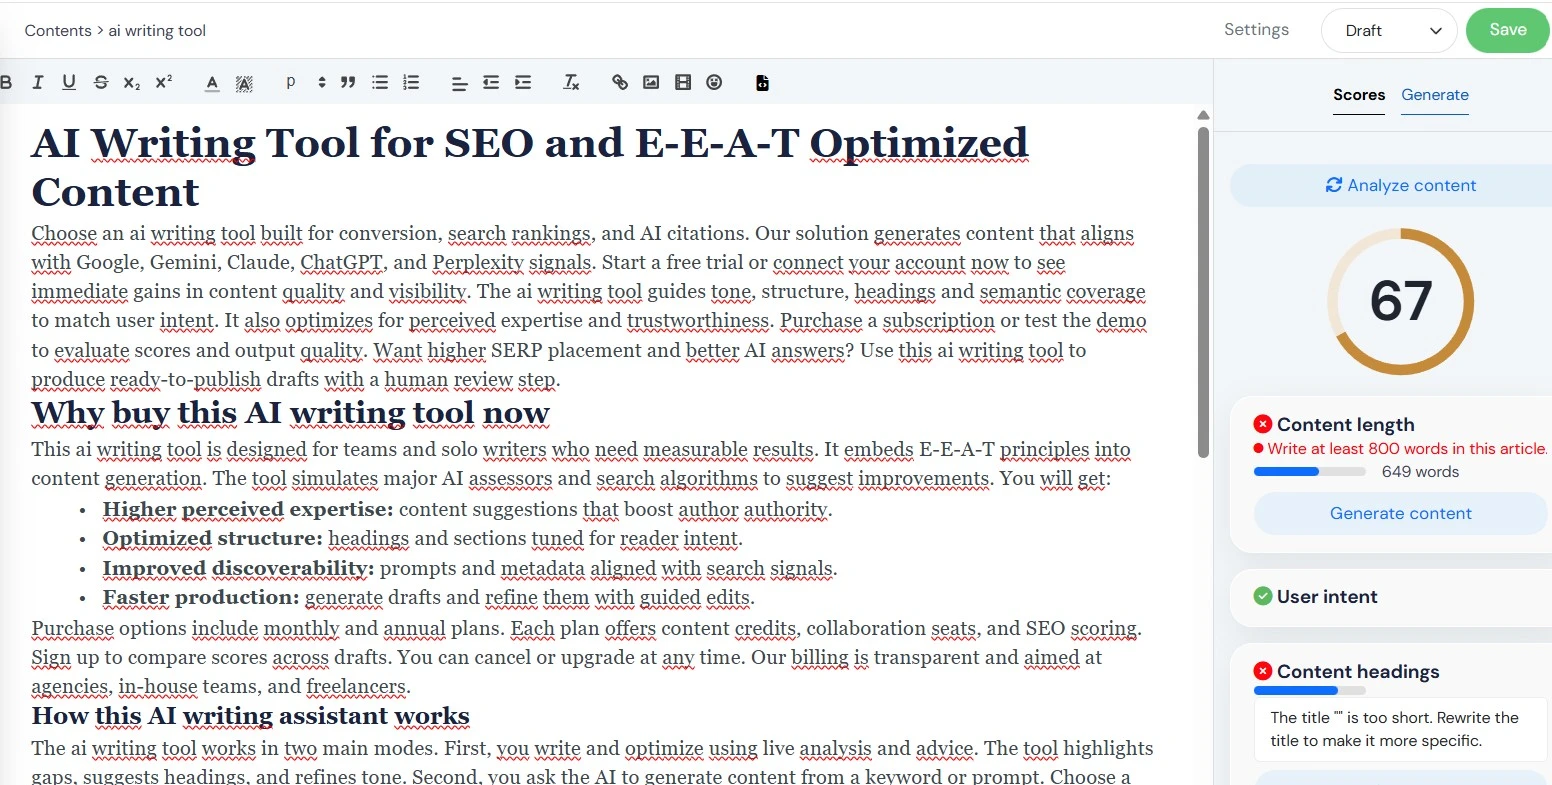Image resolution: width=1552 pixels, height=785 pixels.
Task: Create a bulleted list
Action: (x=380, y=83)
